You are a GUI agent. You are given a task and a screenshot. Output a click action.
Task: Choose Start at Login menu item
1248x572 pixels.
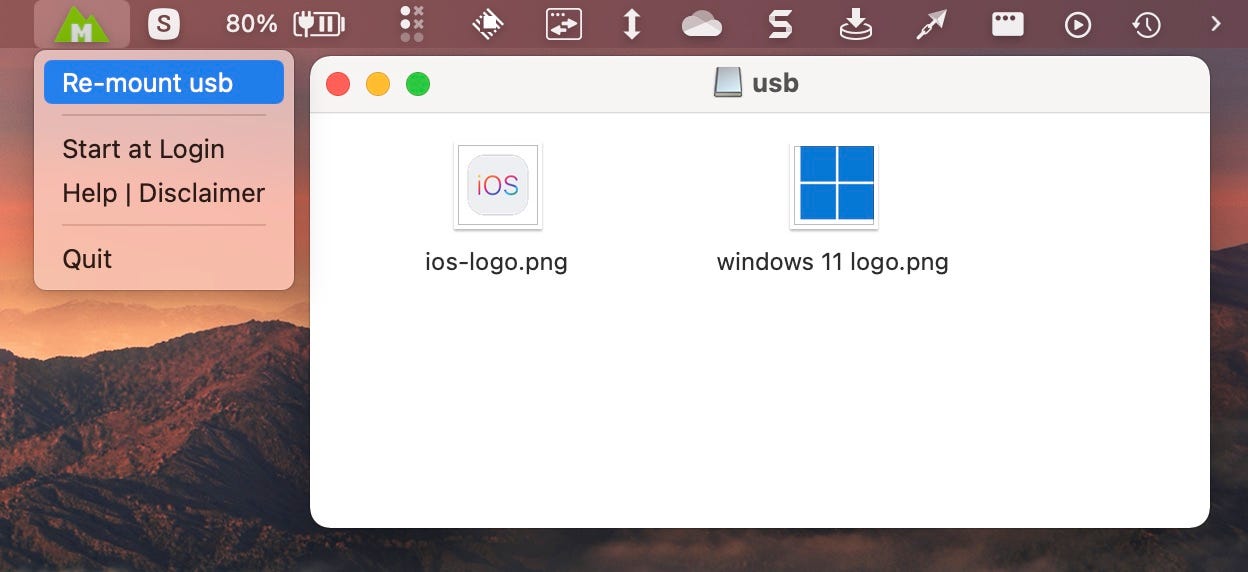coord(164,149)
